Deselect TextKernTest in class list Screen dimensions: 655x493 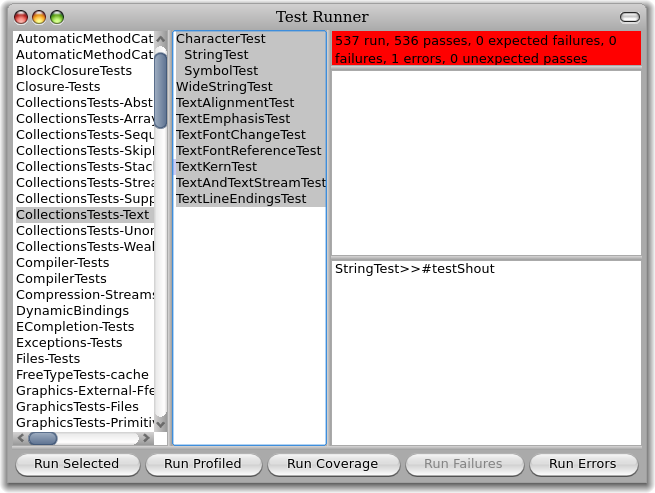point(216,167)
